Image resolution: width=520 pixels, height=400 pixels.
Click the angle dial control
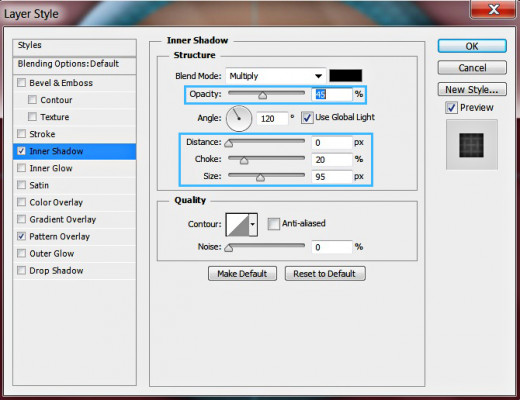click(239, 118)
